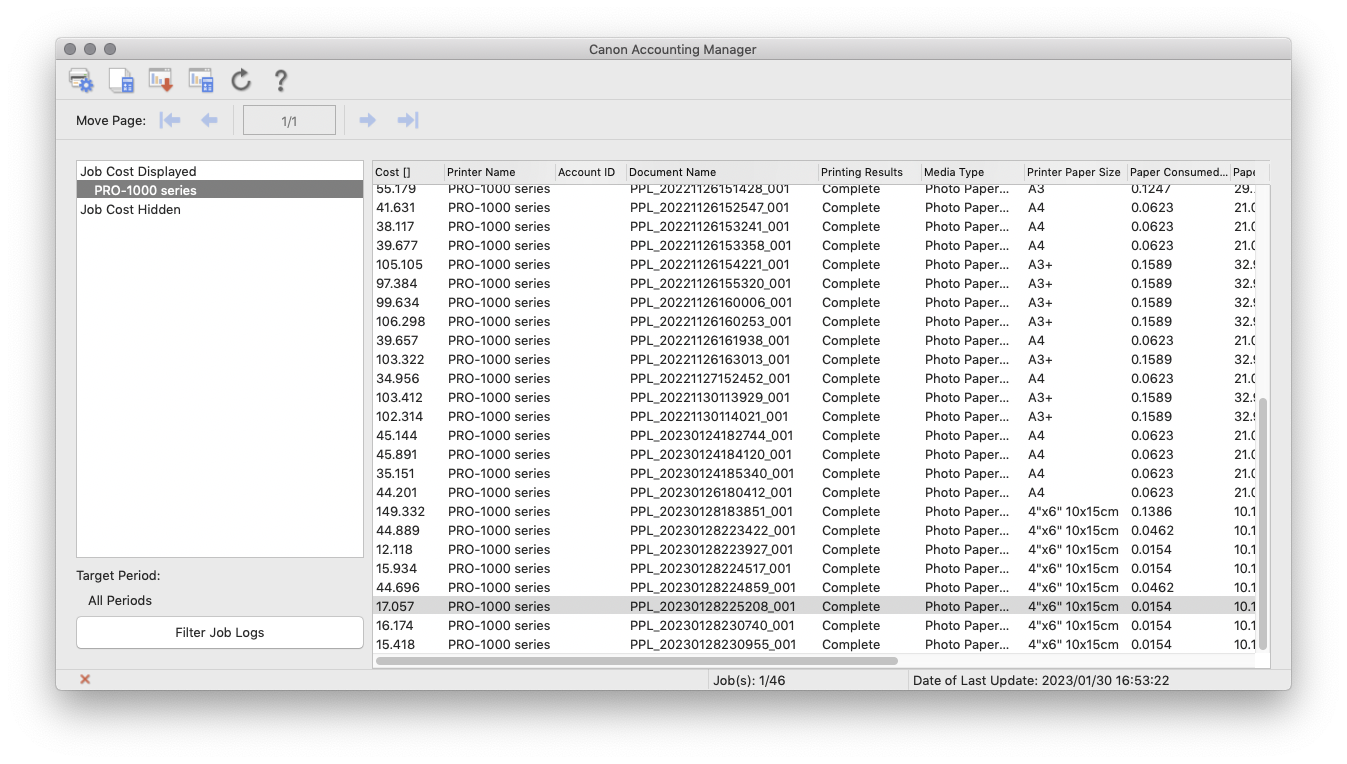Select PRO-1000 series printer in sidebar
This screenshot has height=764, width=1347.
(x=146, y=190)
